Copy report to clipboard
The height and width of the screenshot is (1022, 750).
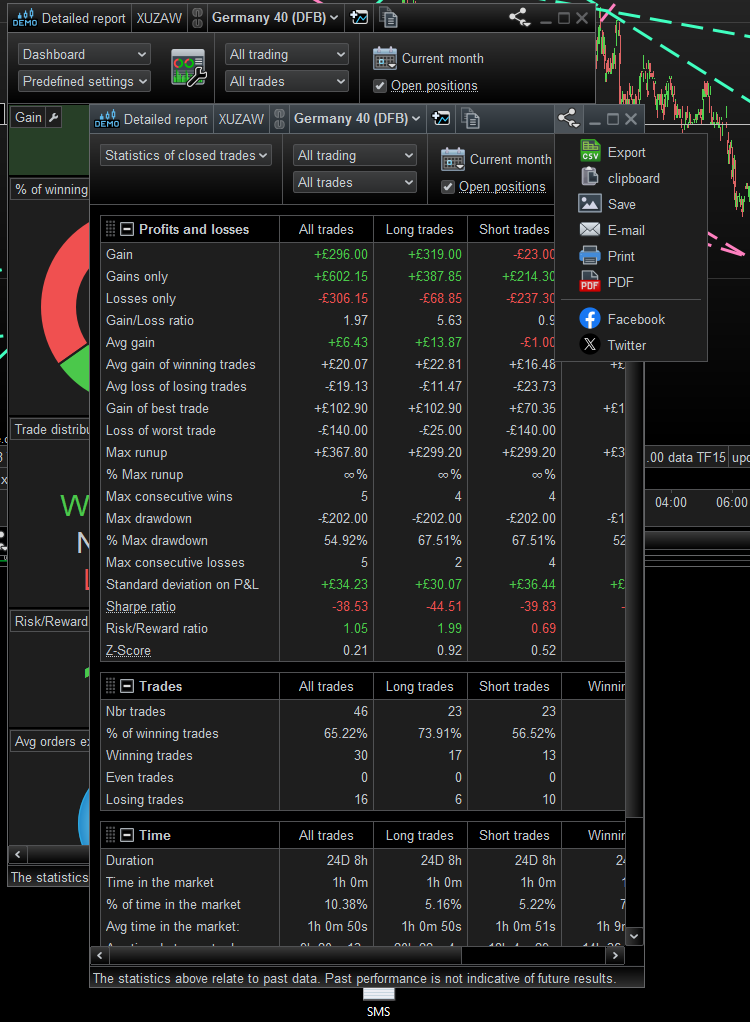pos(619,178)
